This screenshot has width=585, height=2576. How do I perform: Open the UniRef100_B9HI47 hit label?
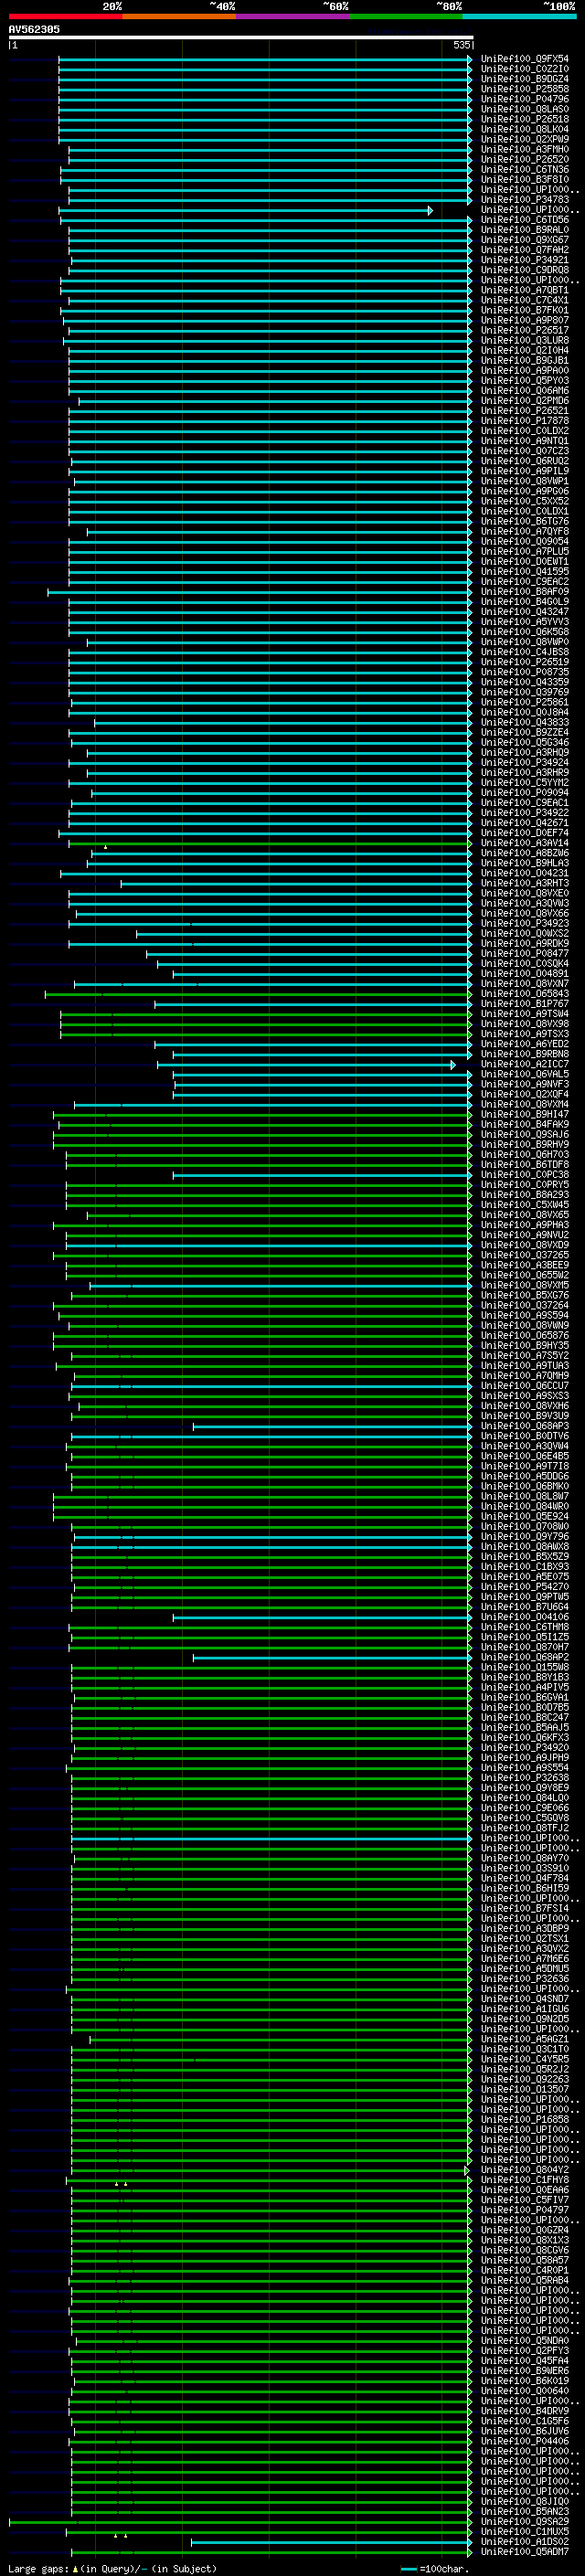(524, 1114)
